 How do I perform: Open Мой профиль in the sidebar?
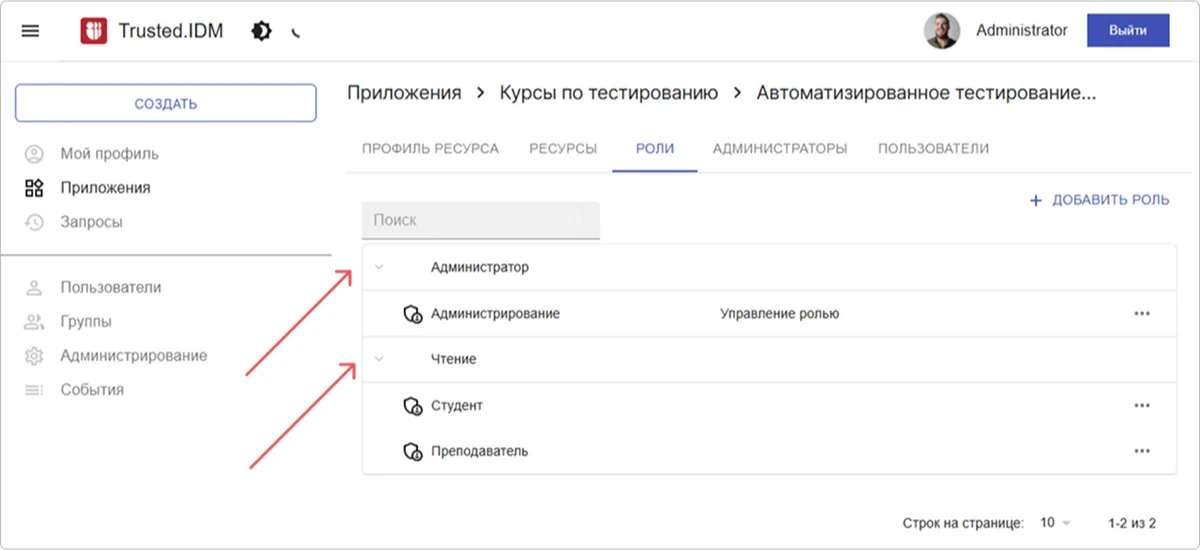tap(109, 154)
